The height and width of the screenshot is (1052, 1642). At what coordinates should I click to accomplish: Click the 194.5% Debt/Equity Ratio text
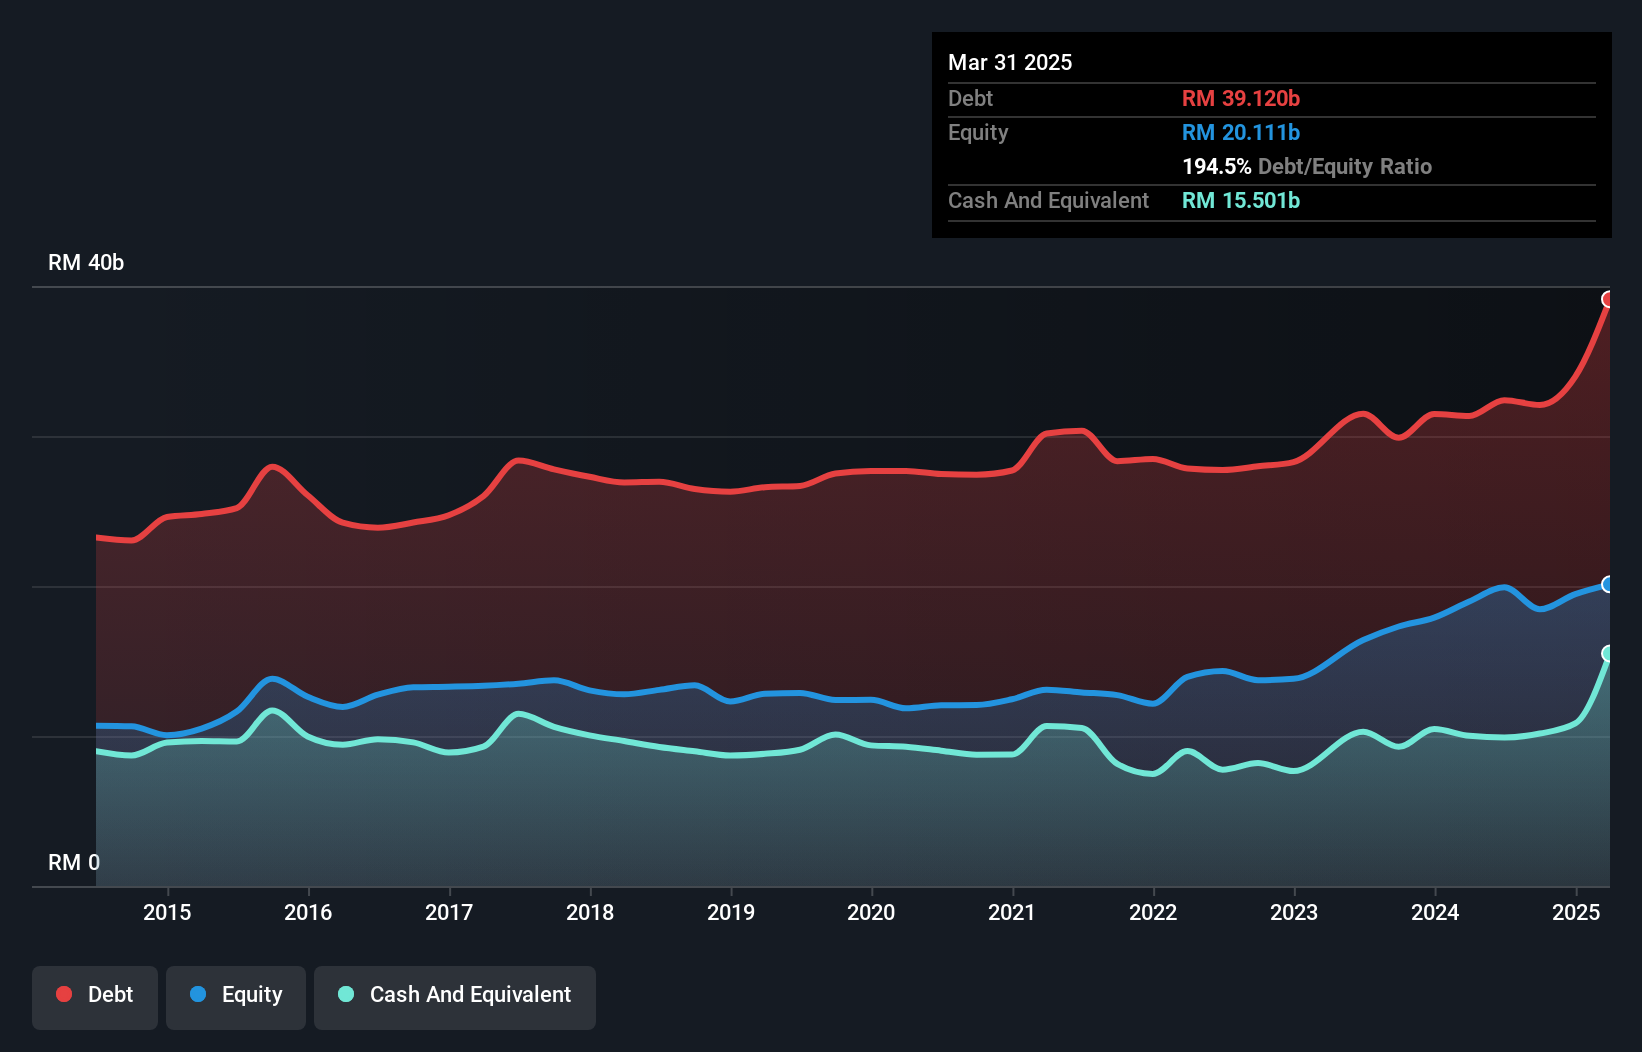point(1307,166)
